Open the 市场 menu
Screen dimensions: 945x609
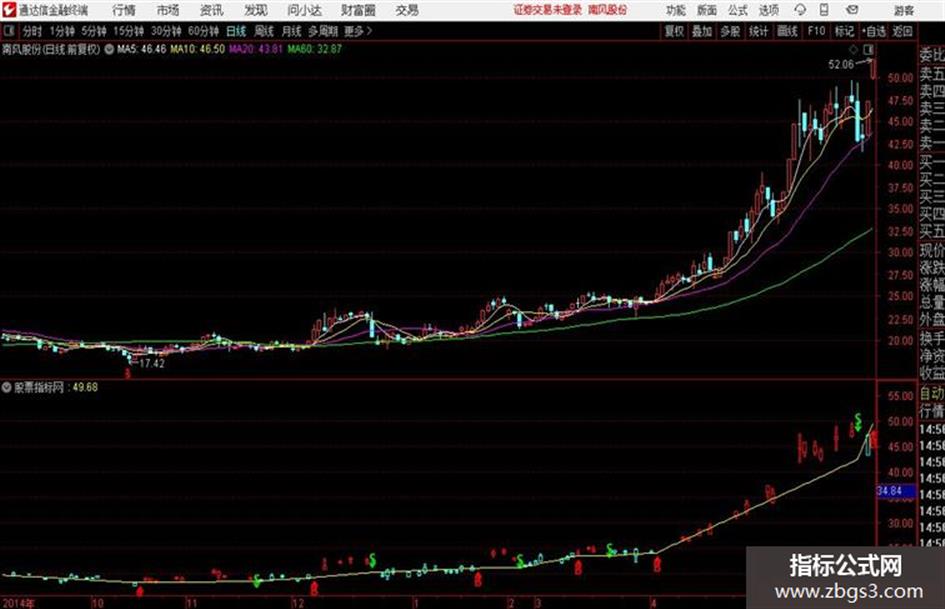click(168, 10)
